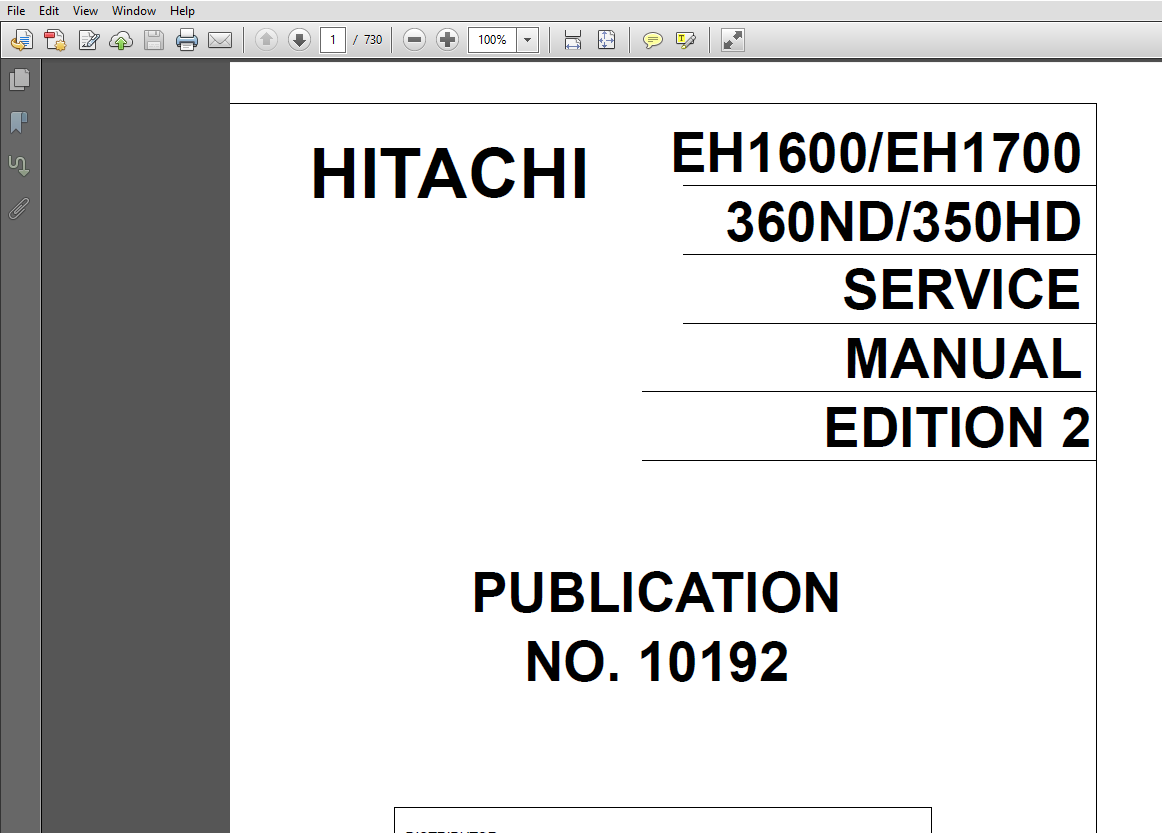The height and width of the screenshot is (833, 1162).
Task: Open the Help menu
Action: pyautogui.click(x=182, y=10)
